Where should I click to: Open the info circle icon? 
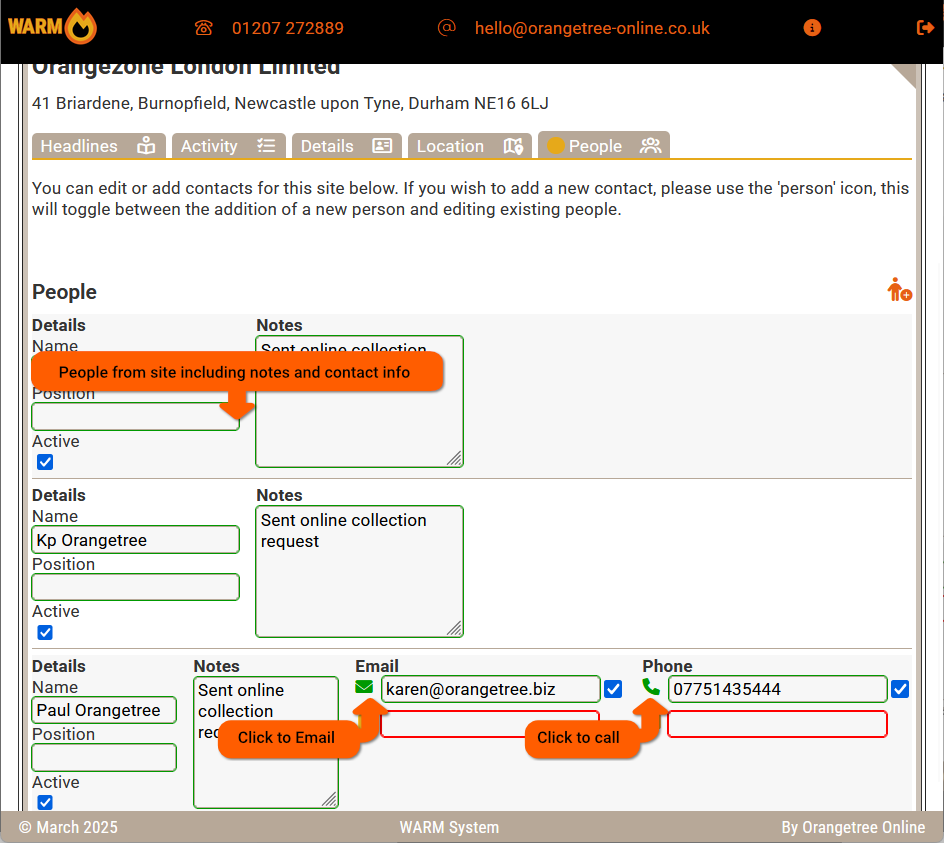(812, 28)
